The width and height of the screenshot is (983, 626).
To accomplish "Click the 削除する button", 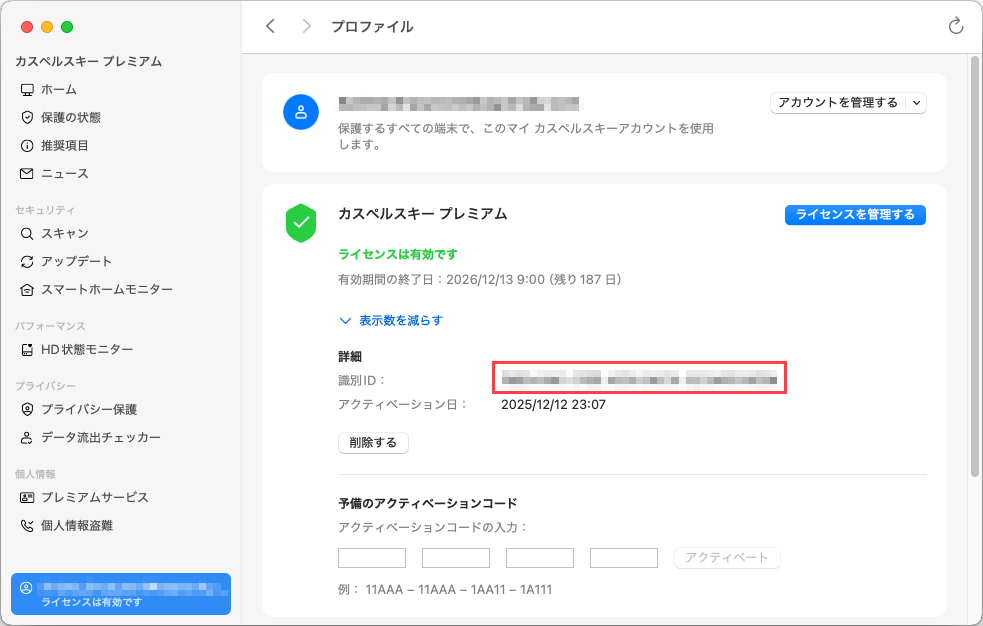I will (373, 443).
